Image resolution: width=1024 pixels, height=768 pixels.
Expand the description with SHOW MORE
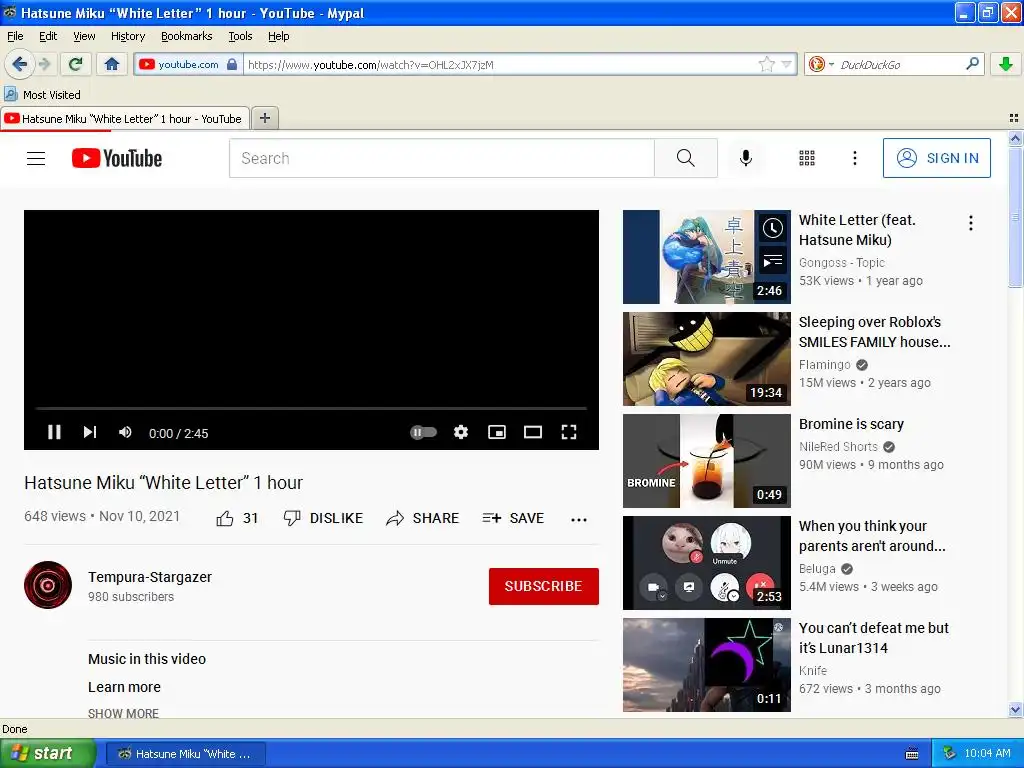[x=123, y=713]
